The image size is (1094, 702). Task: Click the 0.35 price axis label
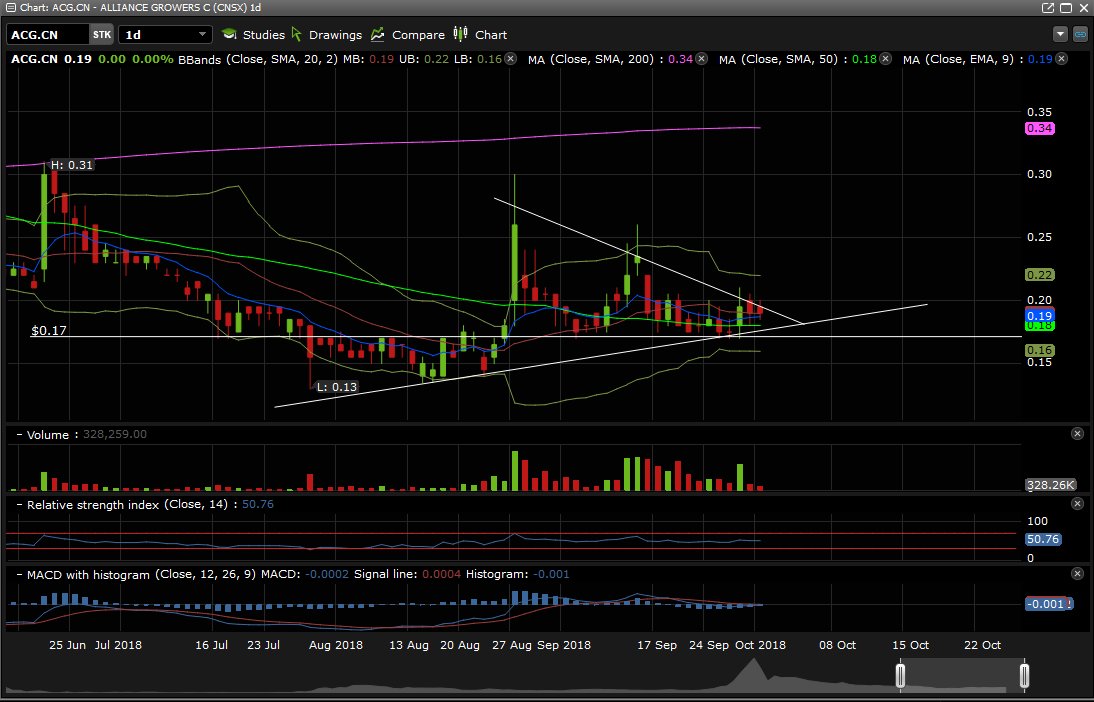[x=1040, y=112]
